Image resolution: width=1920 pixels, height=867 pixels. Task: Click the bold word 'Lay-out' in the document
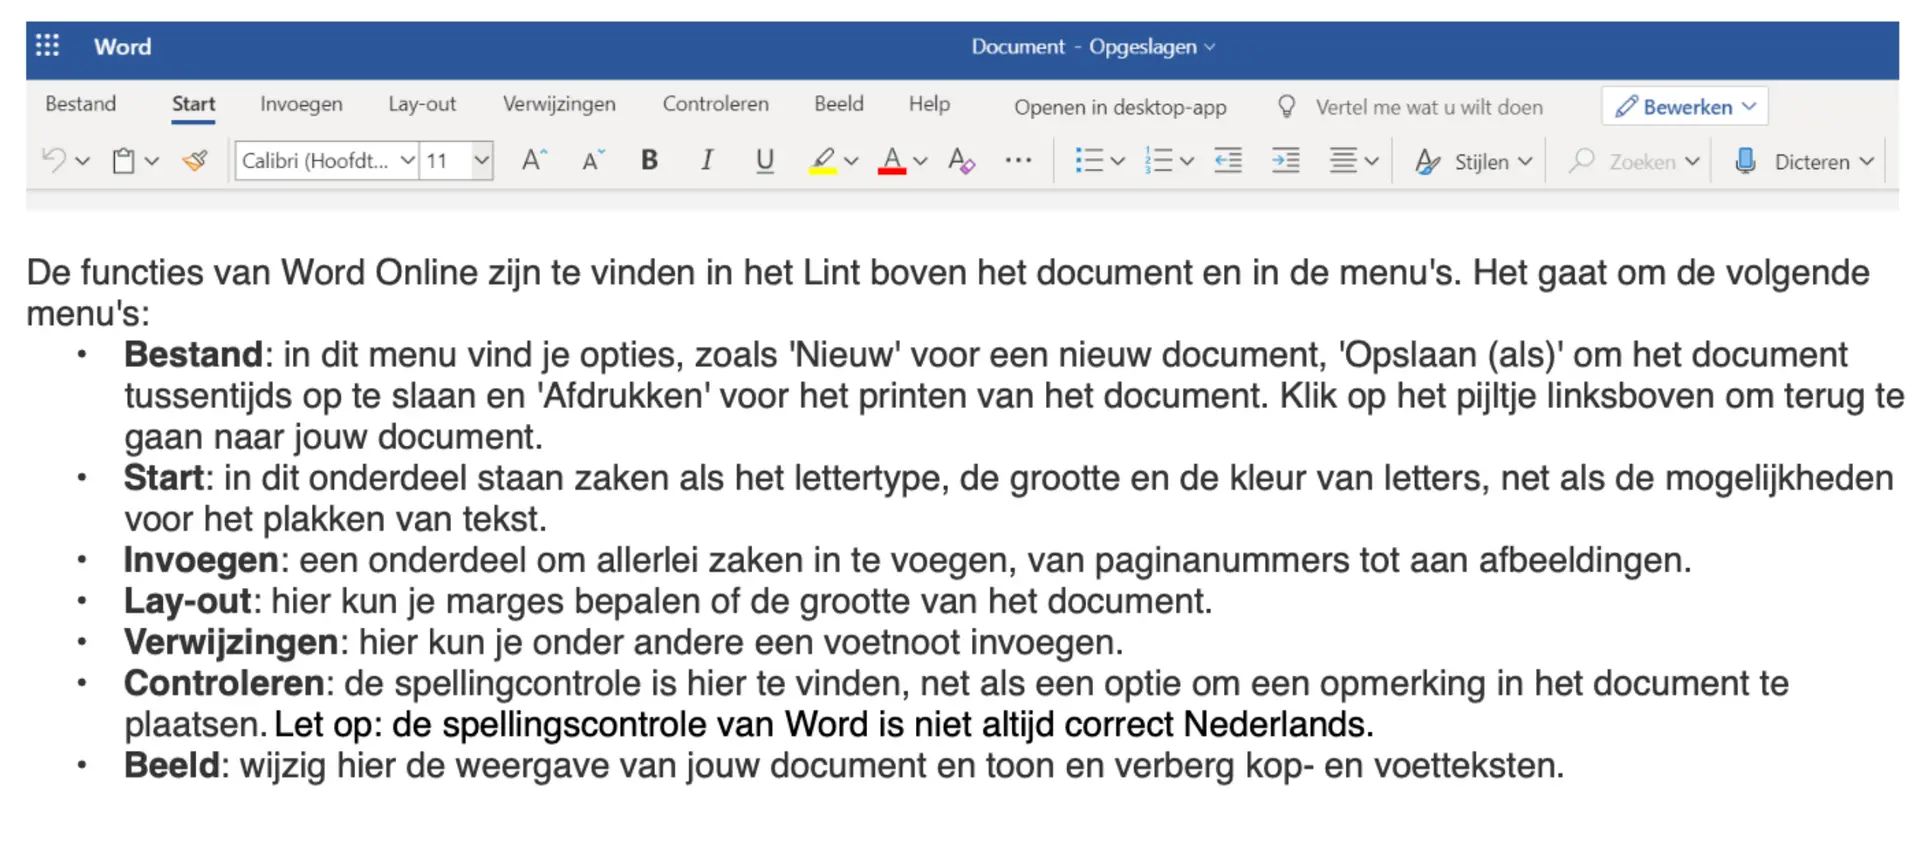point(187,601)
